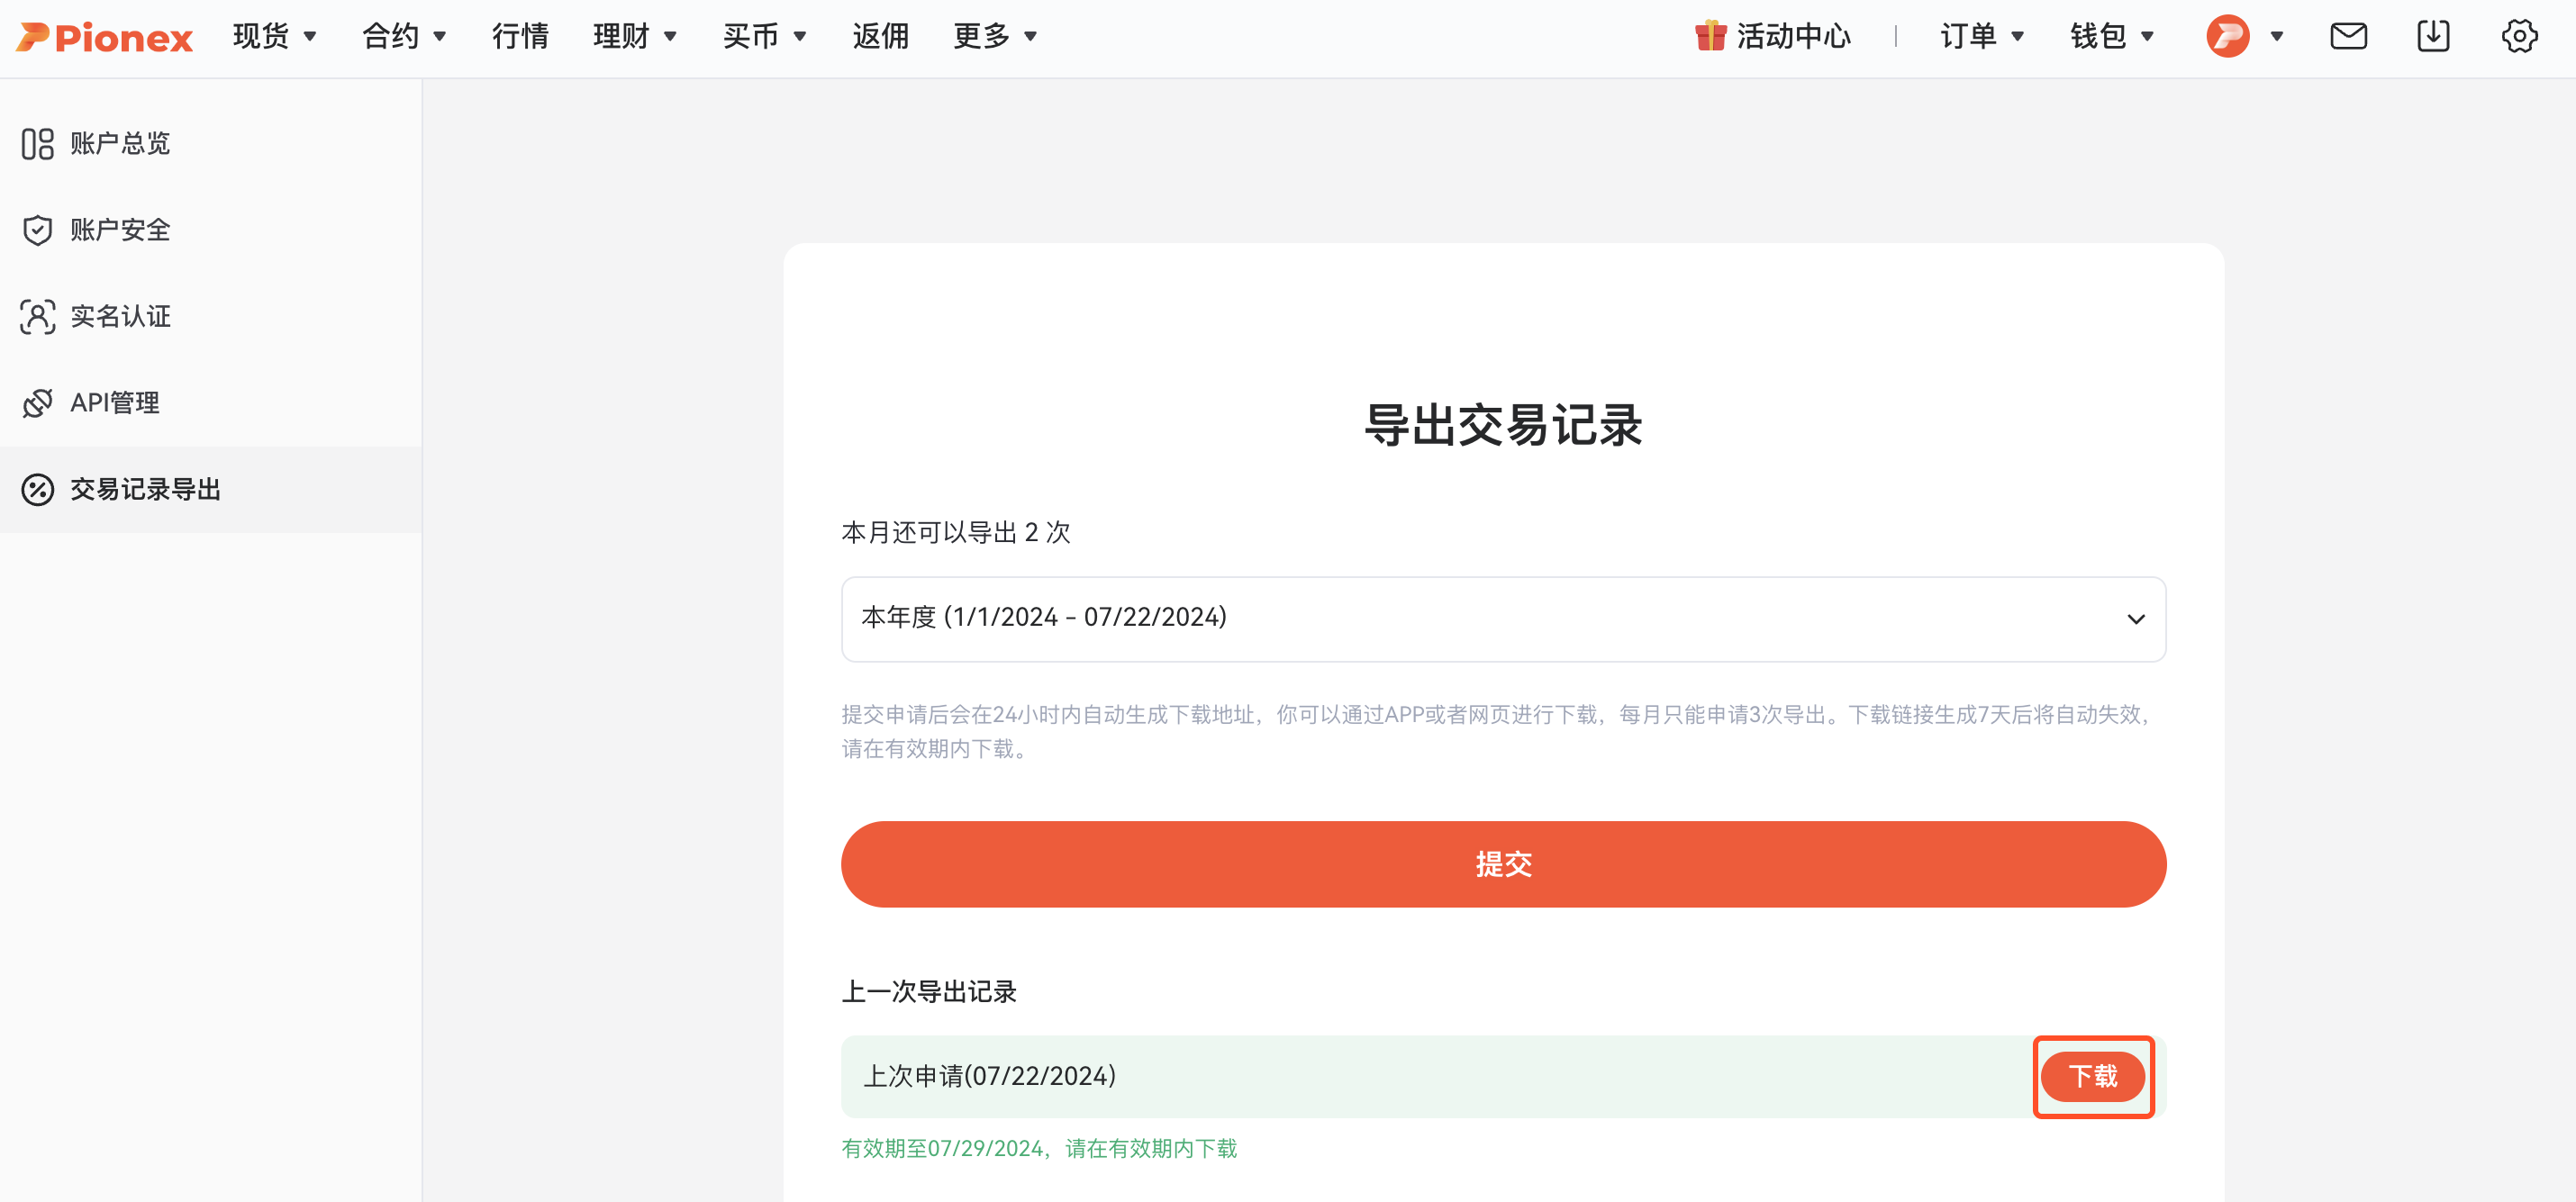Select the 账户安全 shield icon
The width and height of the screenshot is (2576, 1202).
click(38, 230)
